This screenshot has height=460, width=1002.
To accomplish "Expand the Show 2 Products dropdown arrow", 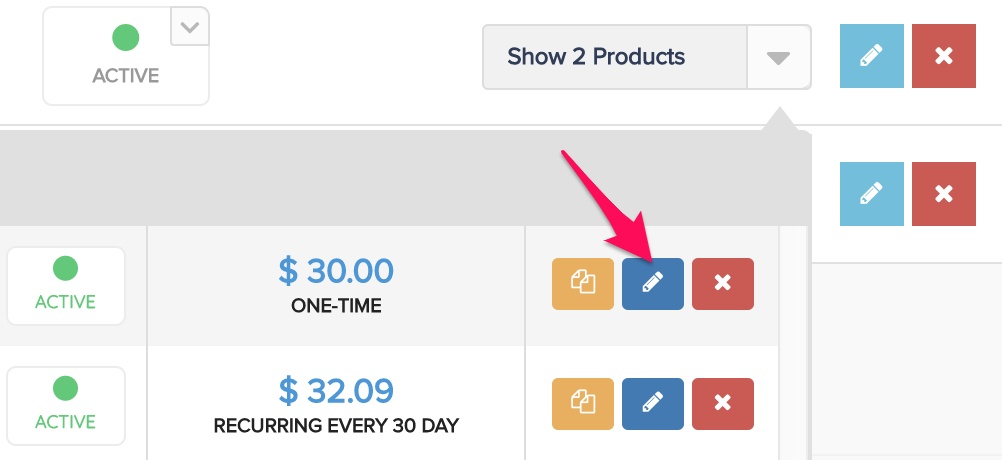I will [x=779, y=58].
